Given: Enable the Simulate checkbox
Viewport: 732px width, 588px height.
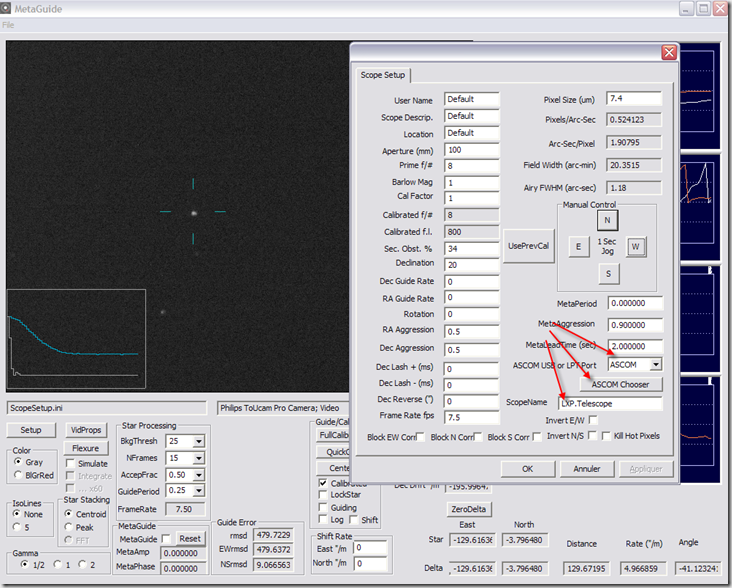Looking at the screenshot, I should (70, 463).
